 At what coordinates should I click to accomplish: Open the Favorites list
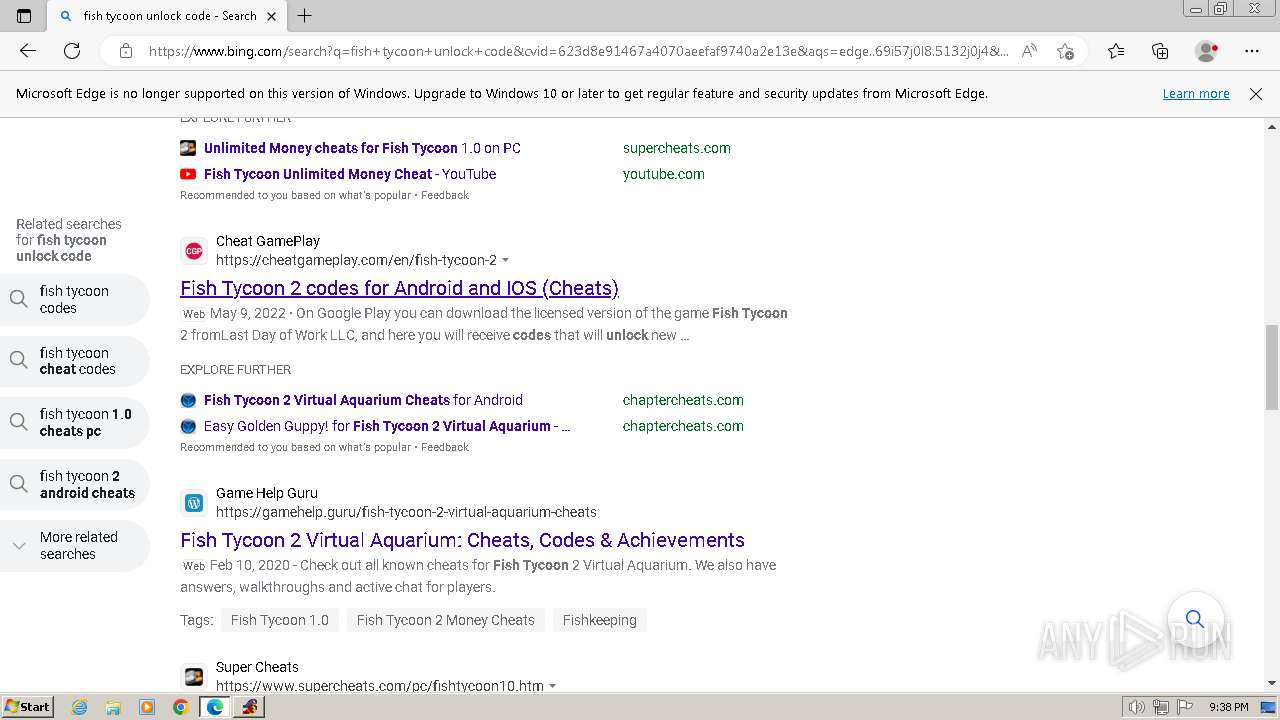[x=1116, y=51]
